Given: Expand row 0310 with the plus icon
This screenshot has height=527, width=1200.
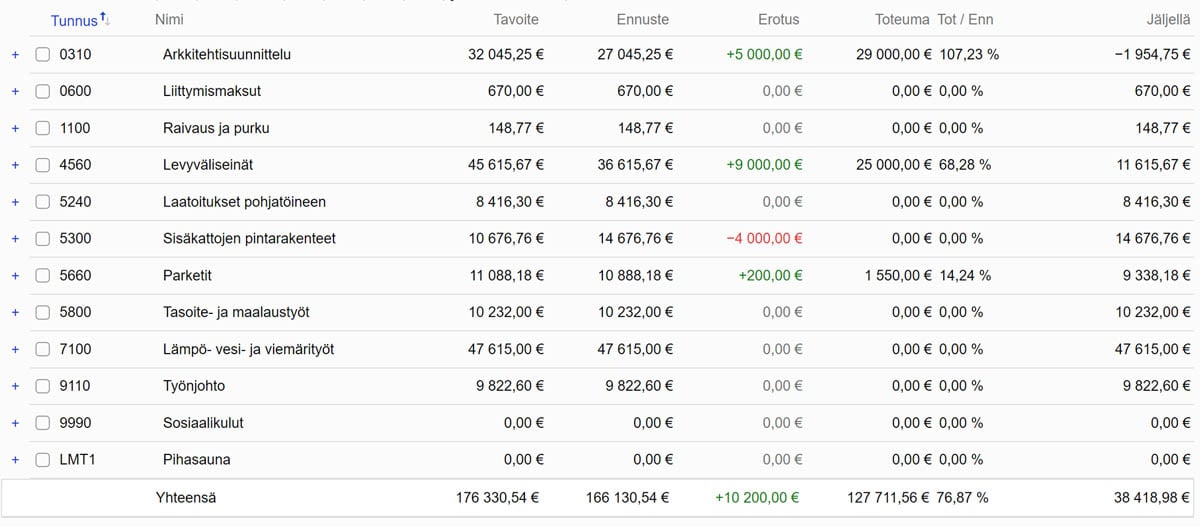Looking at the screenshot, I should point(15,55).
